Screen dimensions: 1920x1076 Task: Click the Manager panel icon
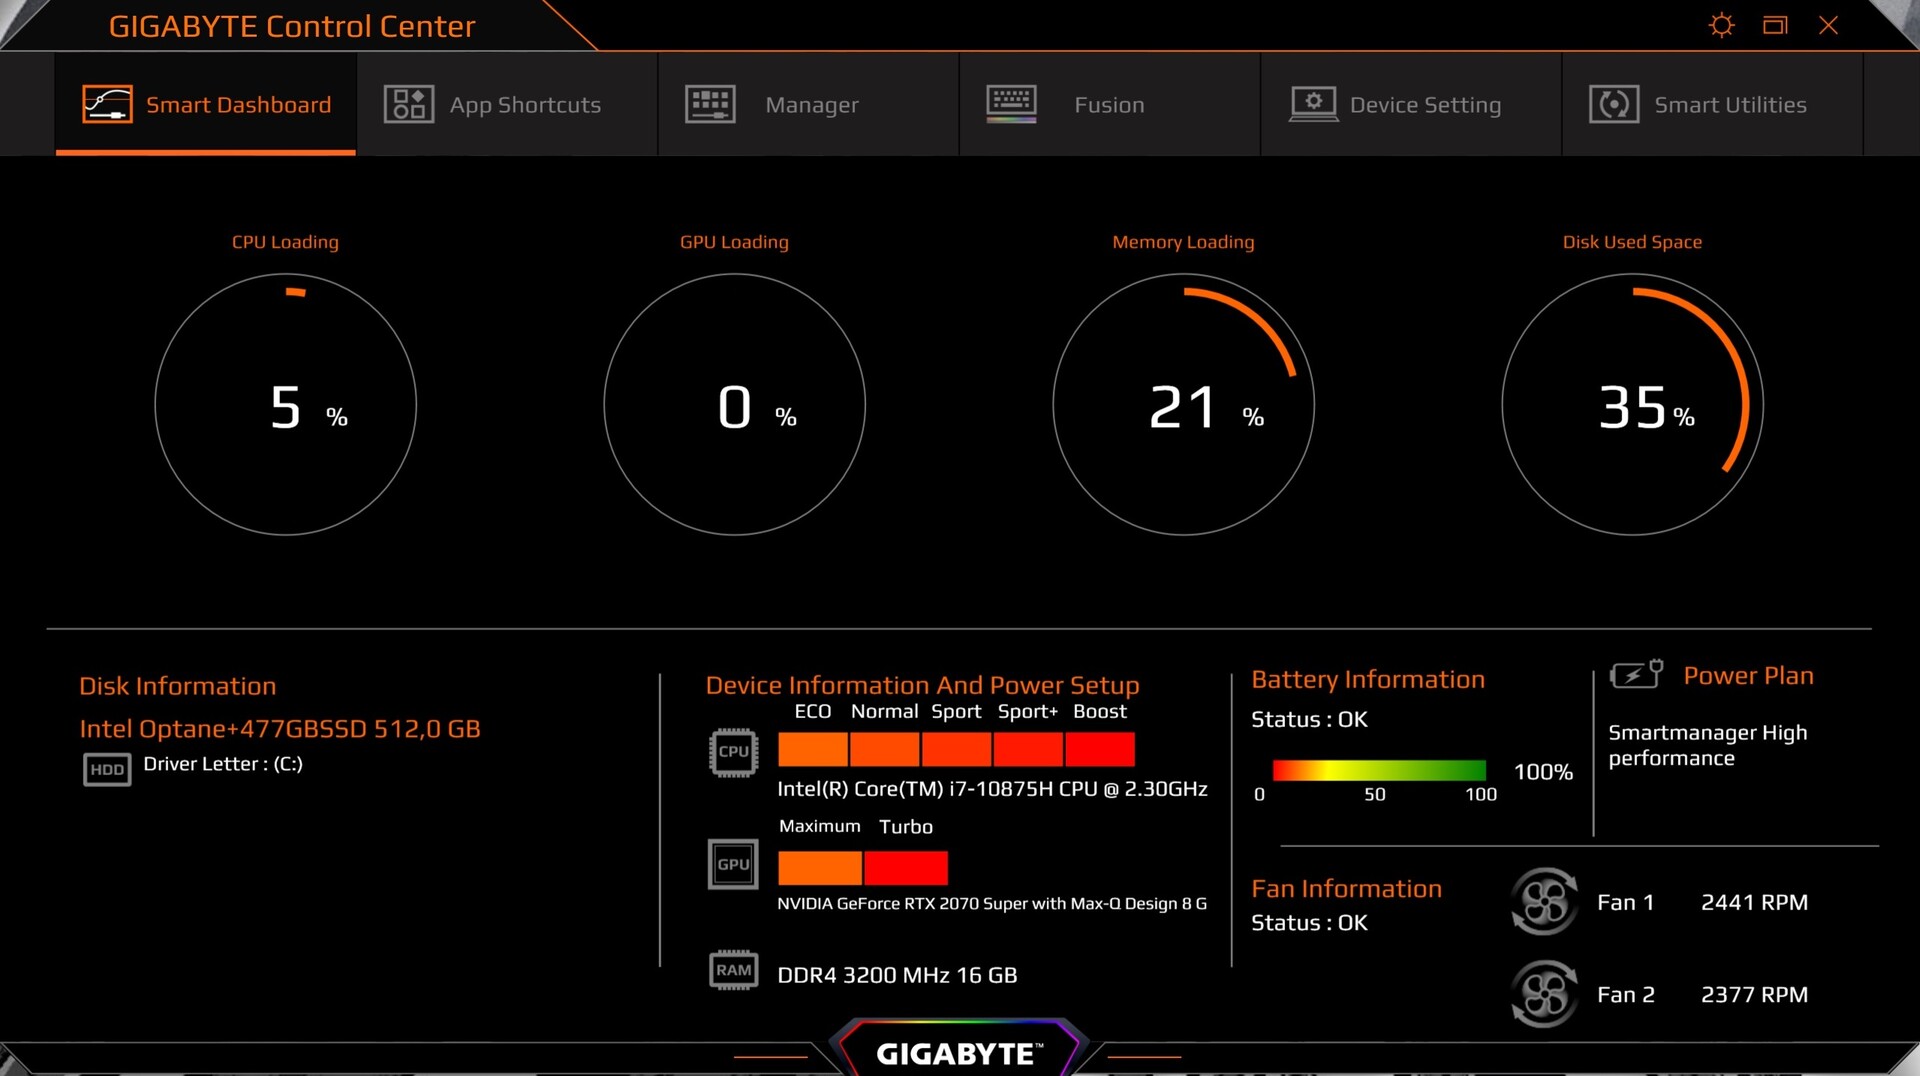pos(710,104)
